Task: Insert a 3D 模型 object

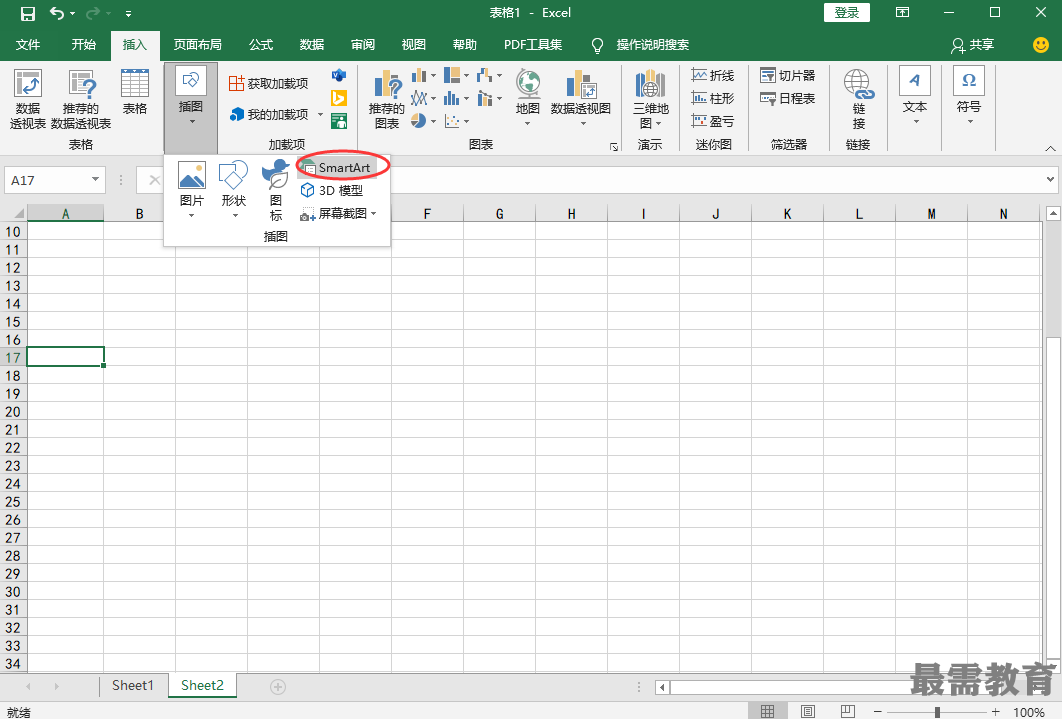Action: (332, 190)
